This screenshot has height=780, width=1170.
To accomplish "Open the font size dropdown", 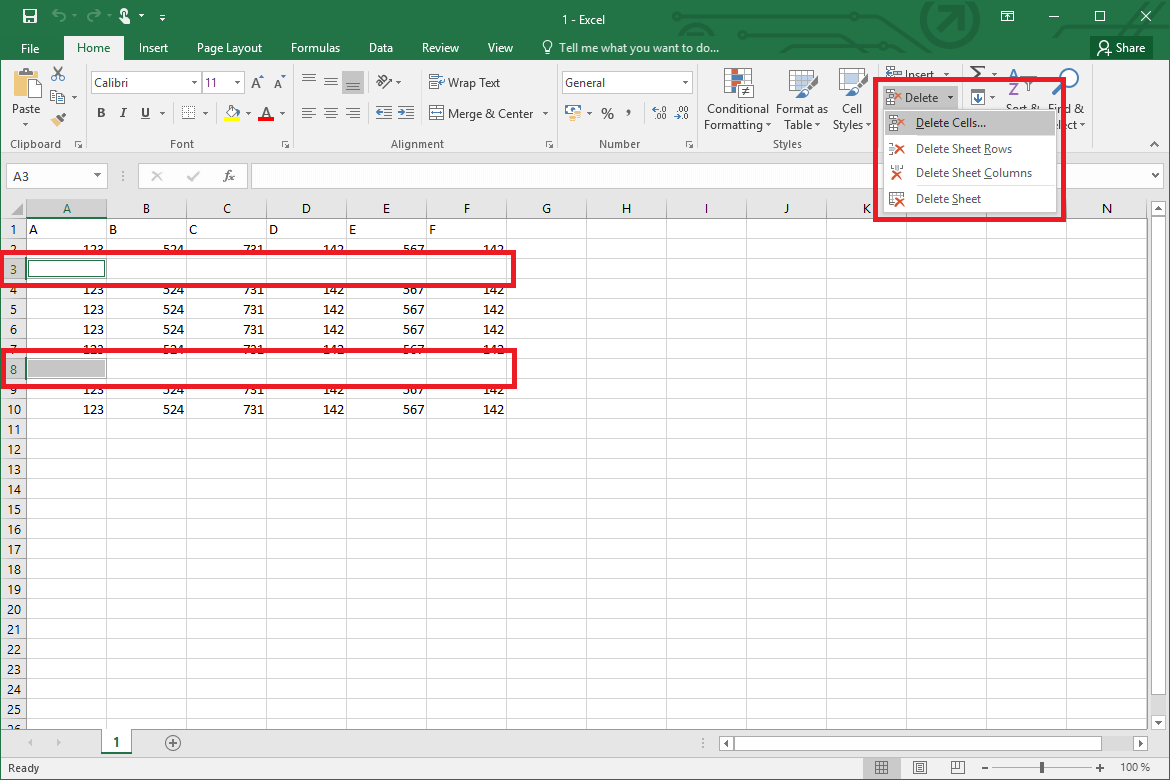I will tap(237, 81).
